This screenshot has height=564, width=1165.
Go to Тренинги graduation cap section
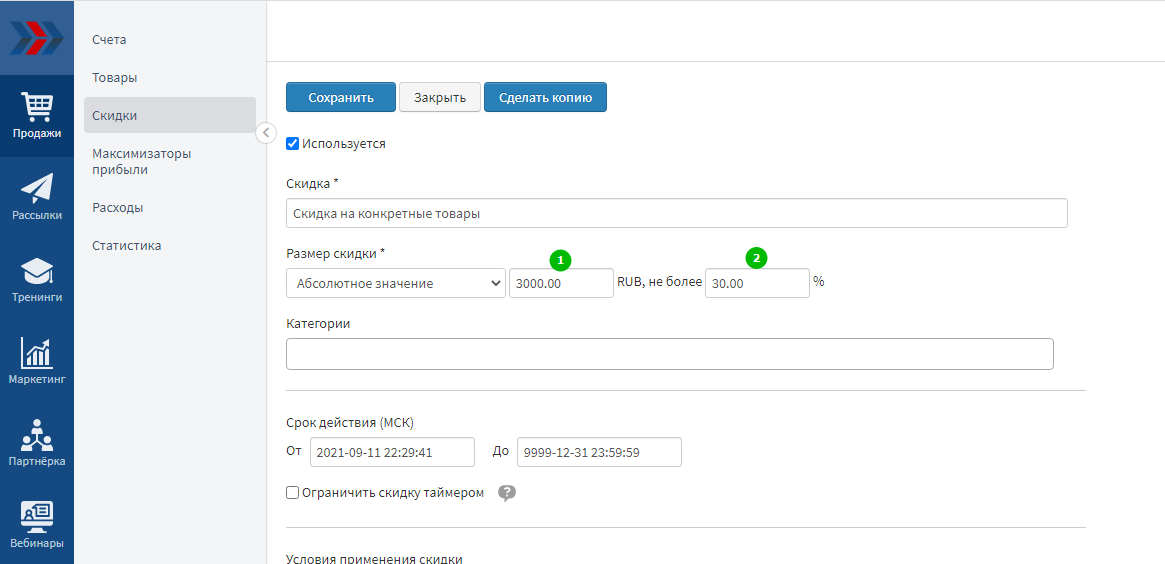pos(37,279)
